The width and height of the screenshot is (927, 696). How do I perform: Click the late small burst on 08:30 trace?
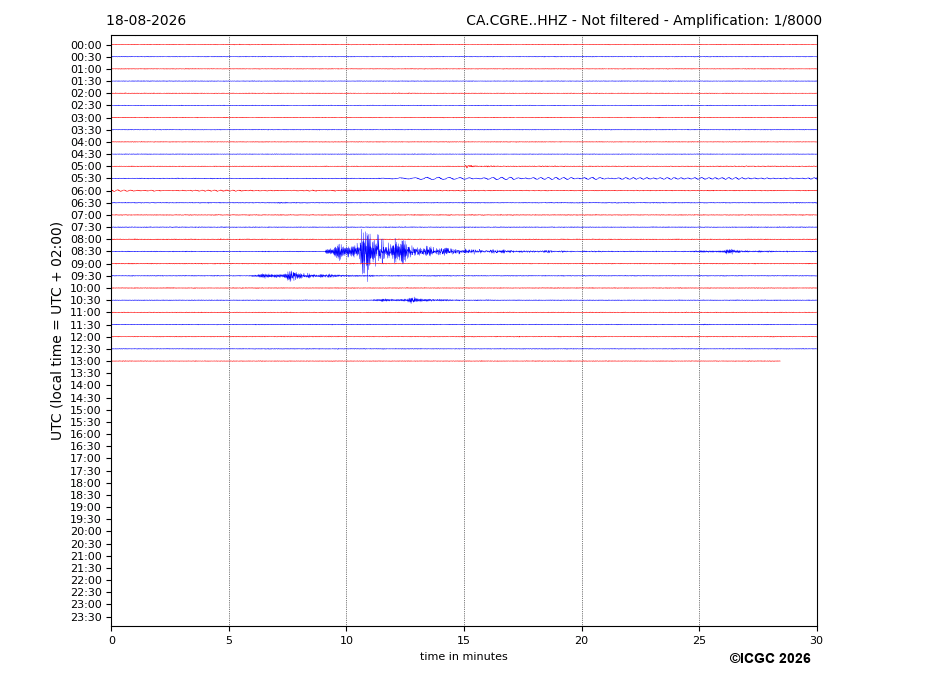pyautogui.click(x=731, y=251)
